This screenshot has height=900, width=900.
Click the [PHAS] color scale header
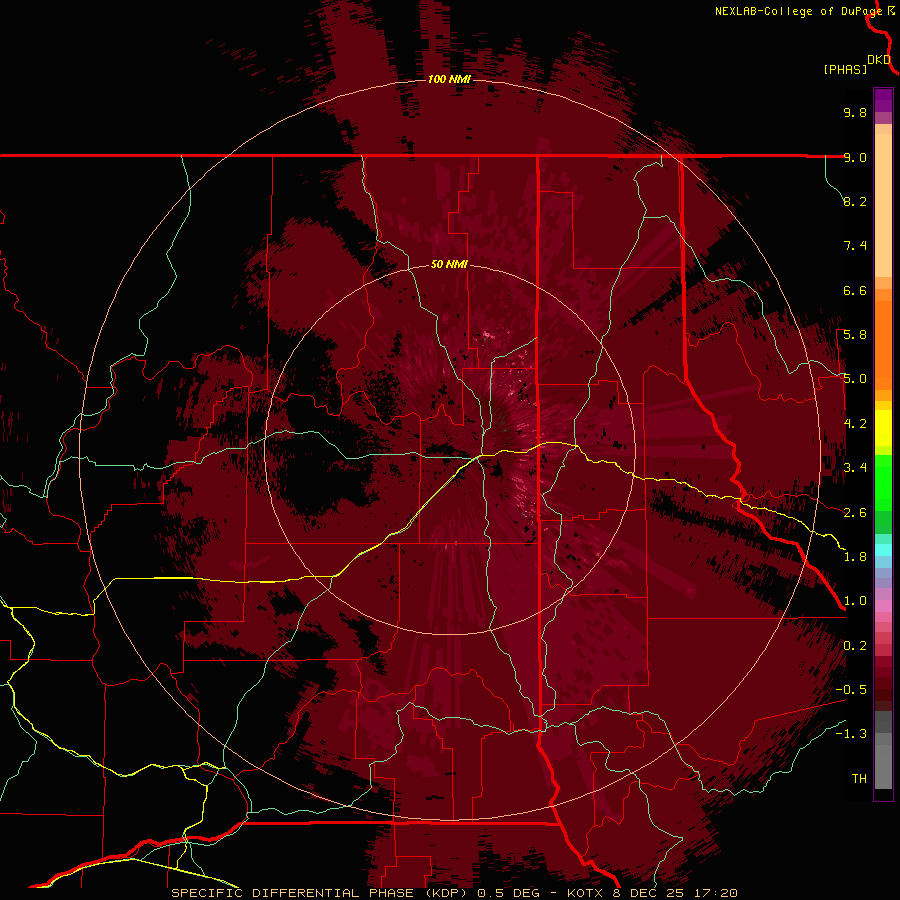(x=845, y=69)
